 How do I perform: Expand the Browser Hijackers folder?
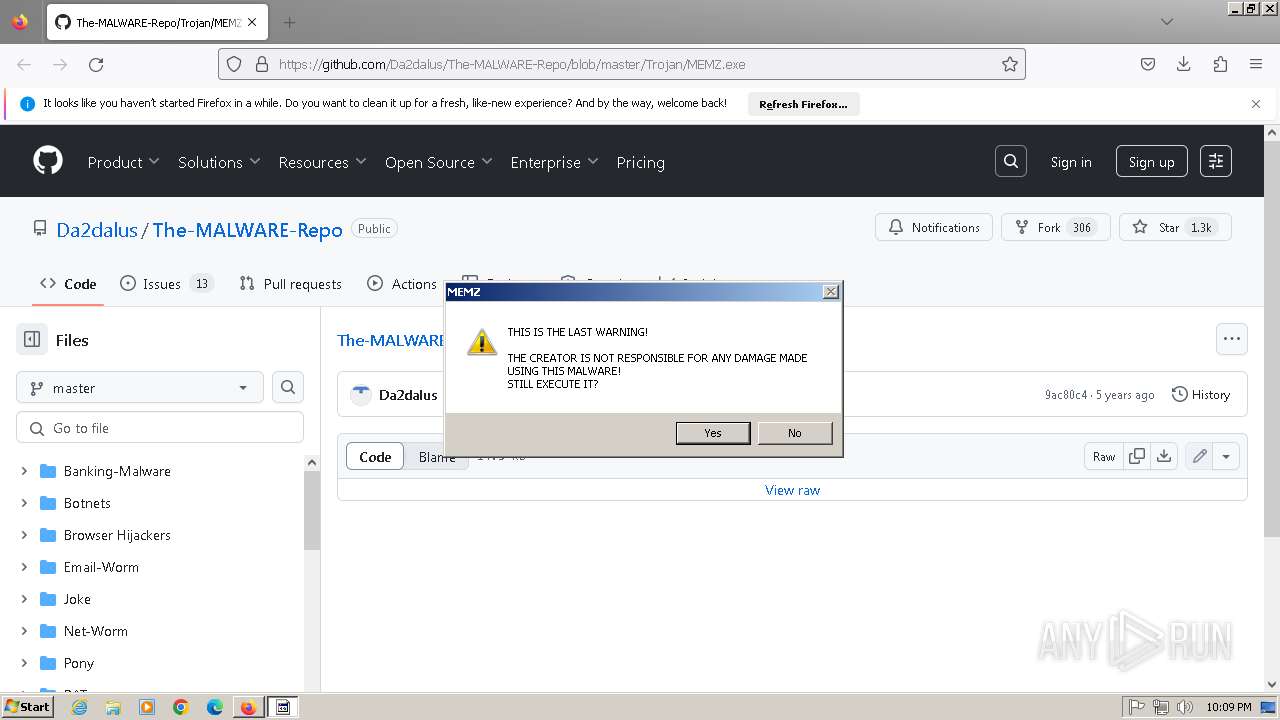click(24, 535)
